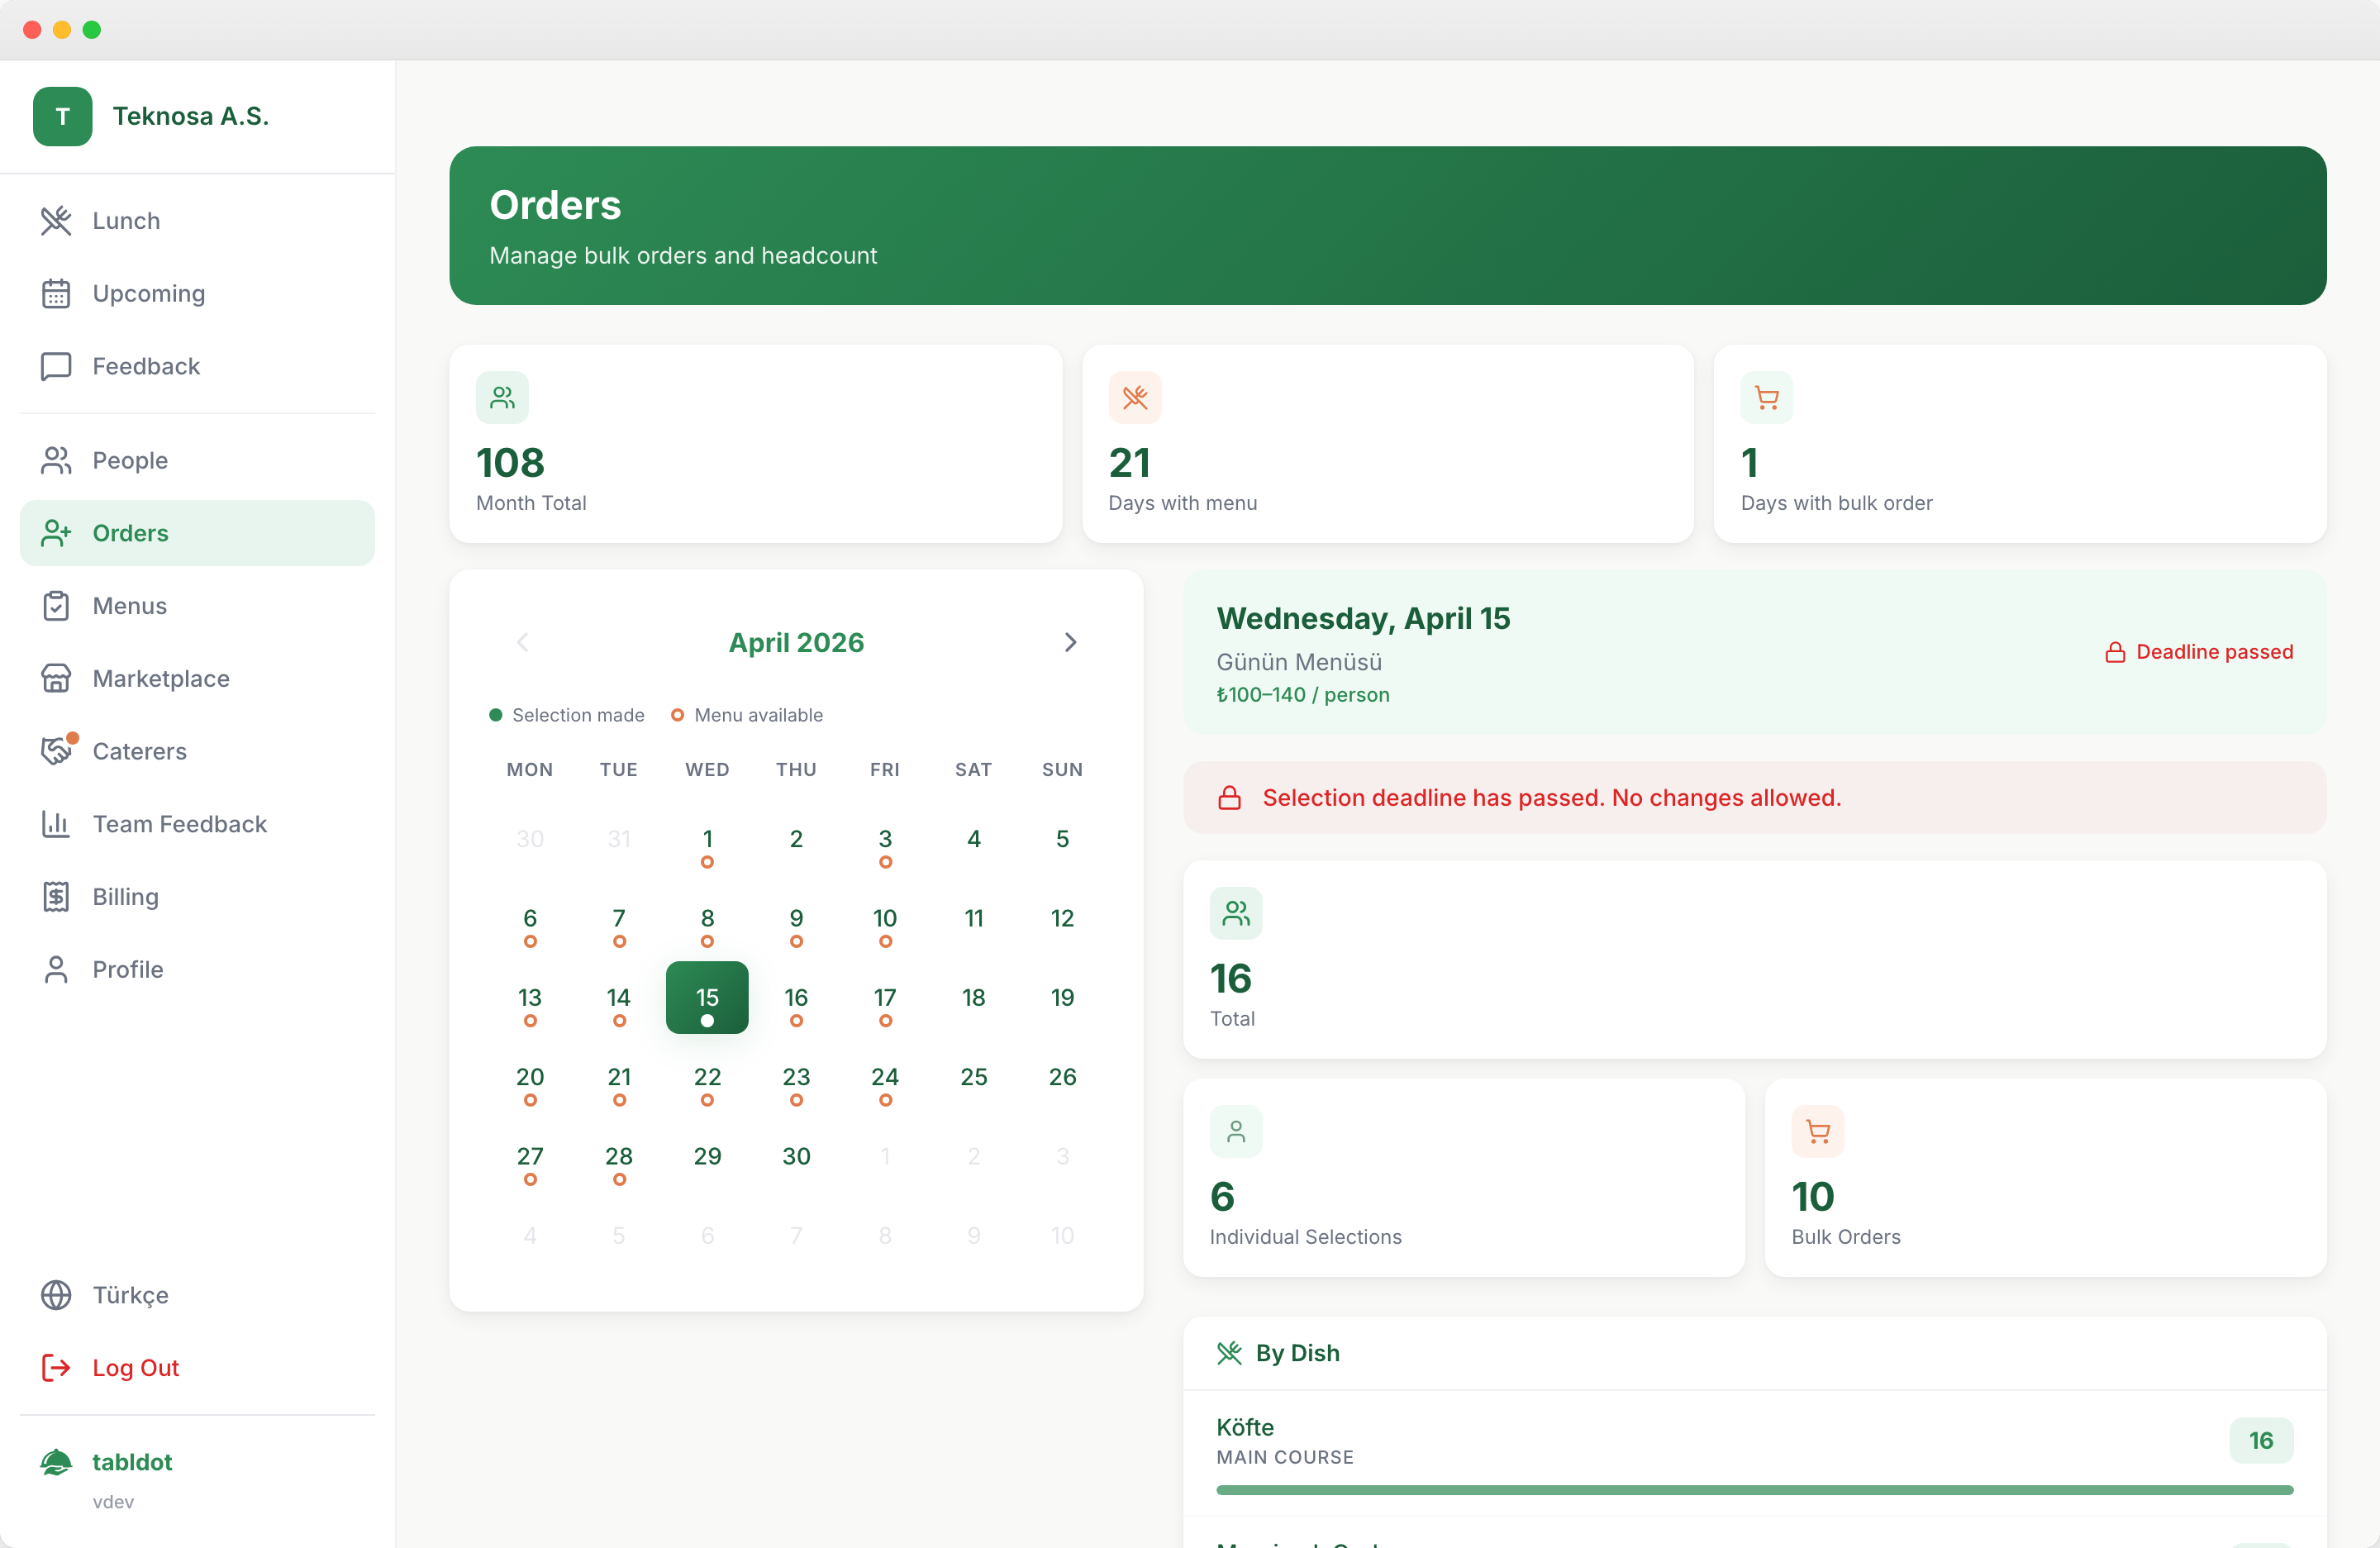Open the Menus page
The height and width of the screenshot is (1548, 2380).
[x=197, y=606]
